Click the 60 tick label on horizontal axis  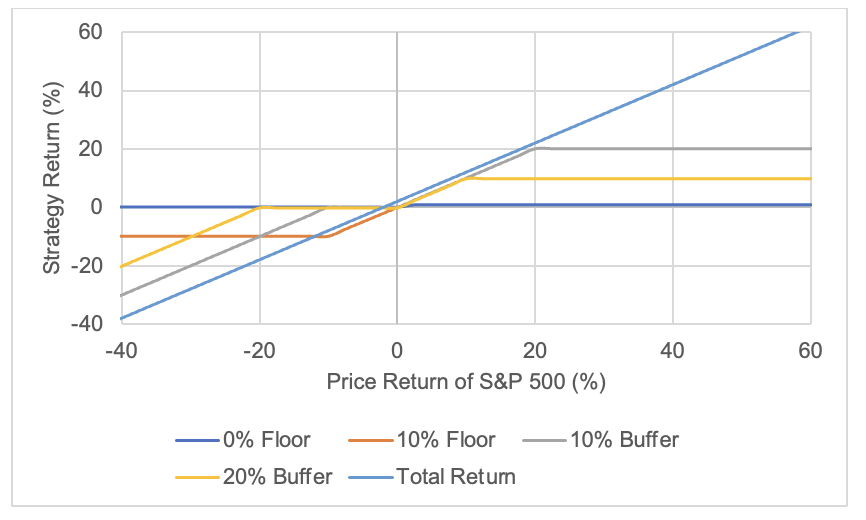810,351
